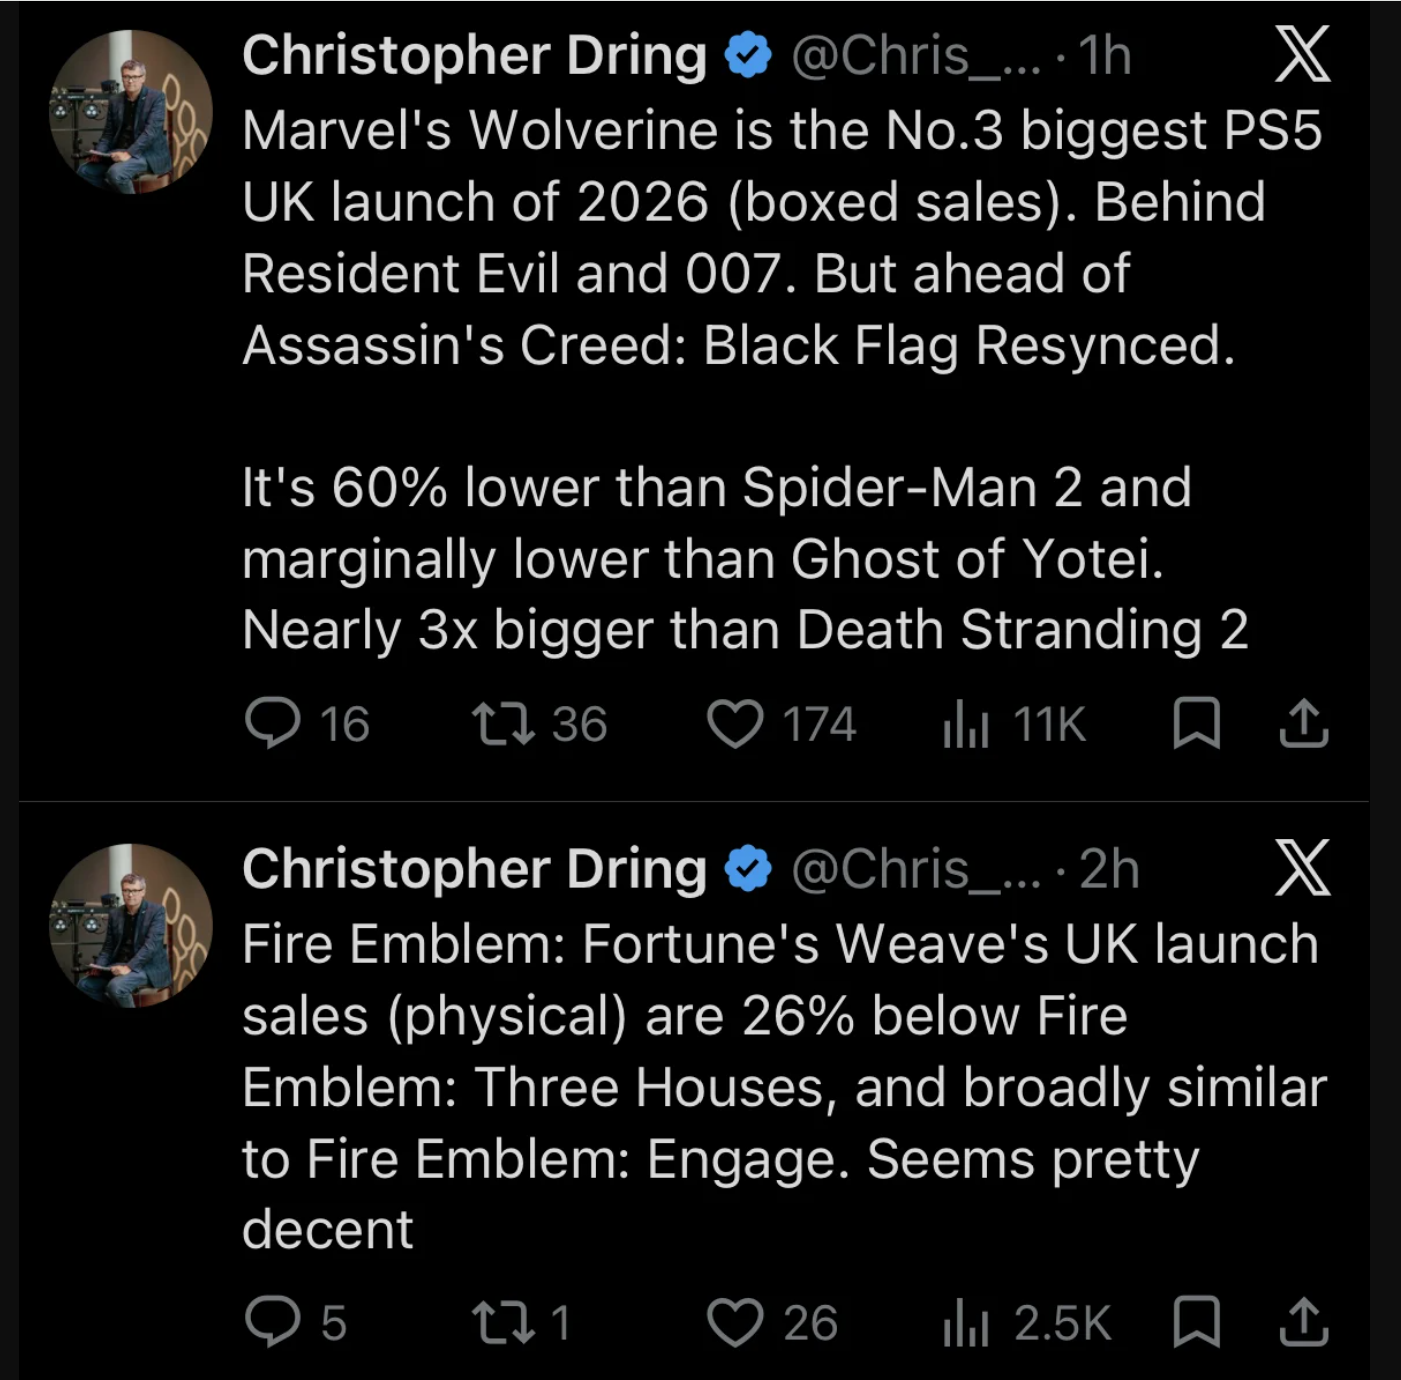Screen dimensions: 1401x1380
Task: Open the 1h timestamp of the first tweet
Action: [x=1105, y=56]
